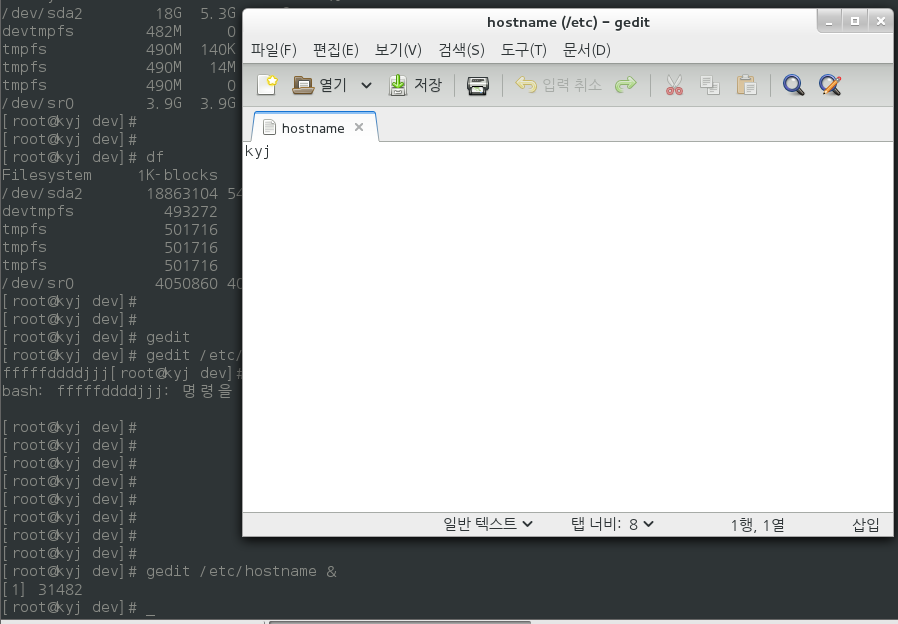The height and width of the screenshot is (624, 898).
Task: Click the copy icon in the toolbar
Action: point(710,85)
